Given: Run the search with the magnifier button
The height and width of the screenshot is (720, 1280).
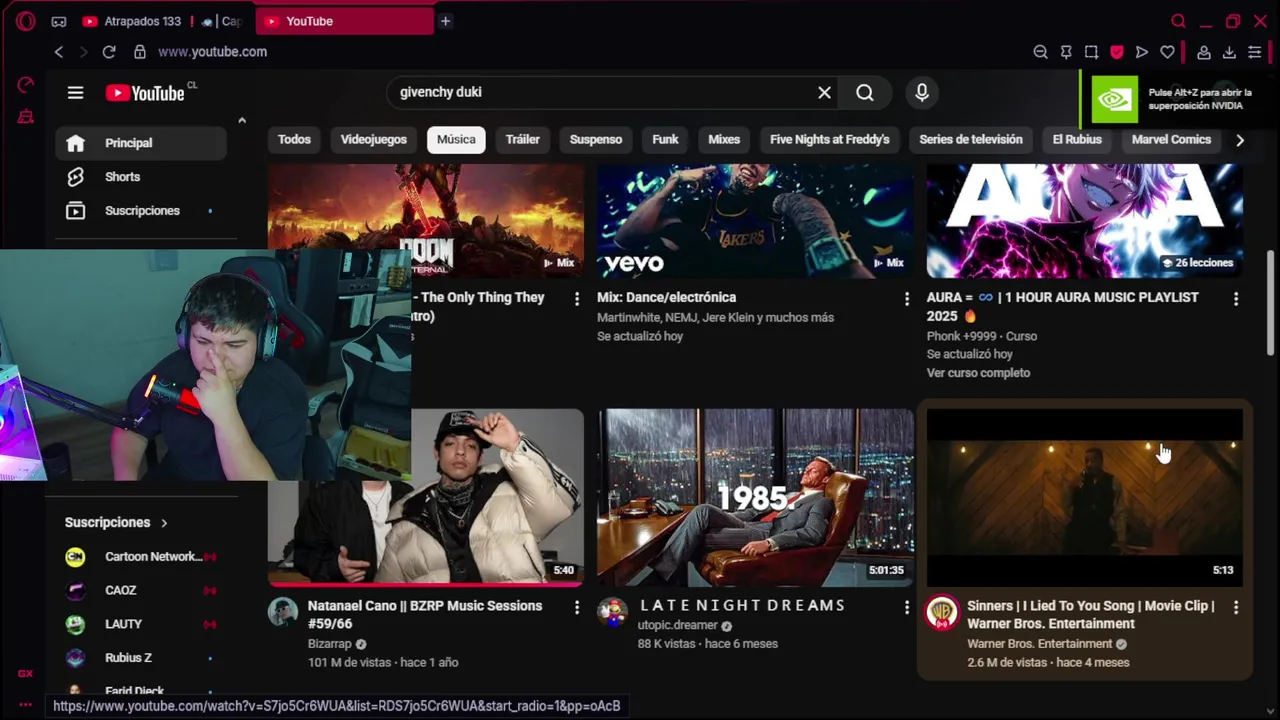Looking at the screenshot, I should 865,93.
